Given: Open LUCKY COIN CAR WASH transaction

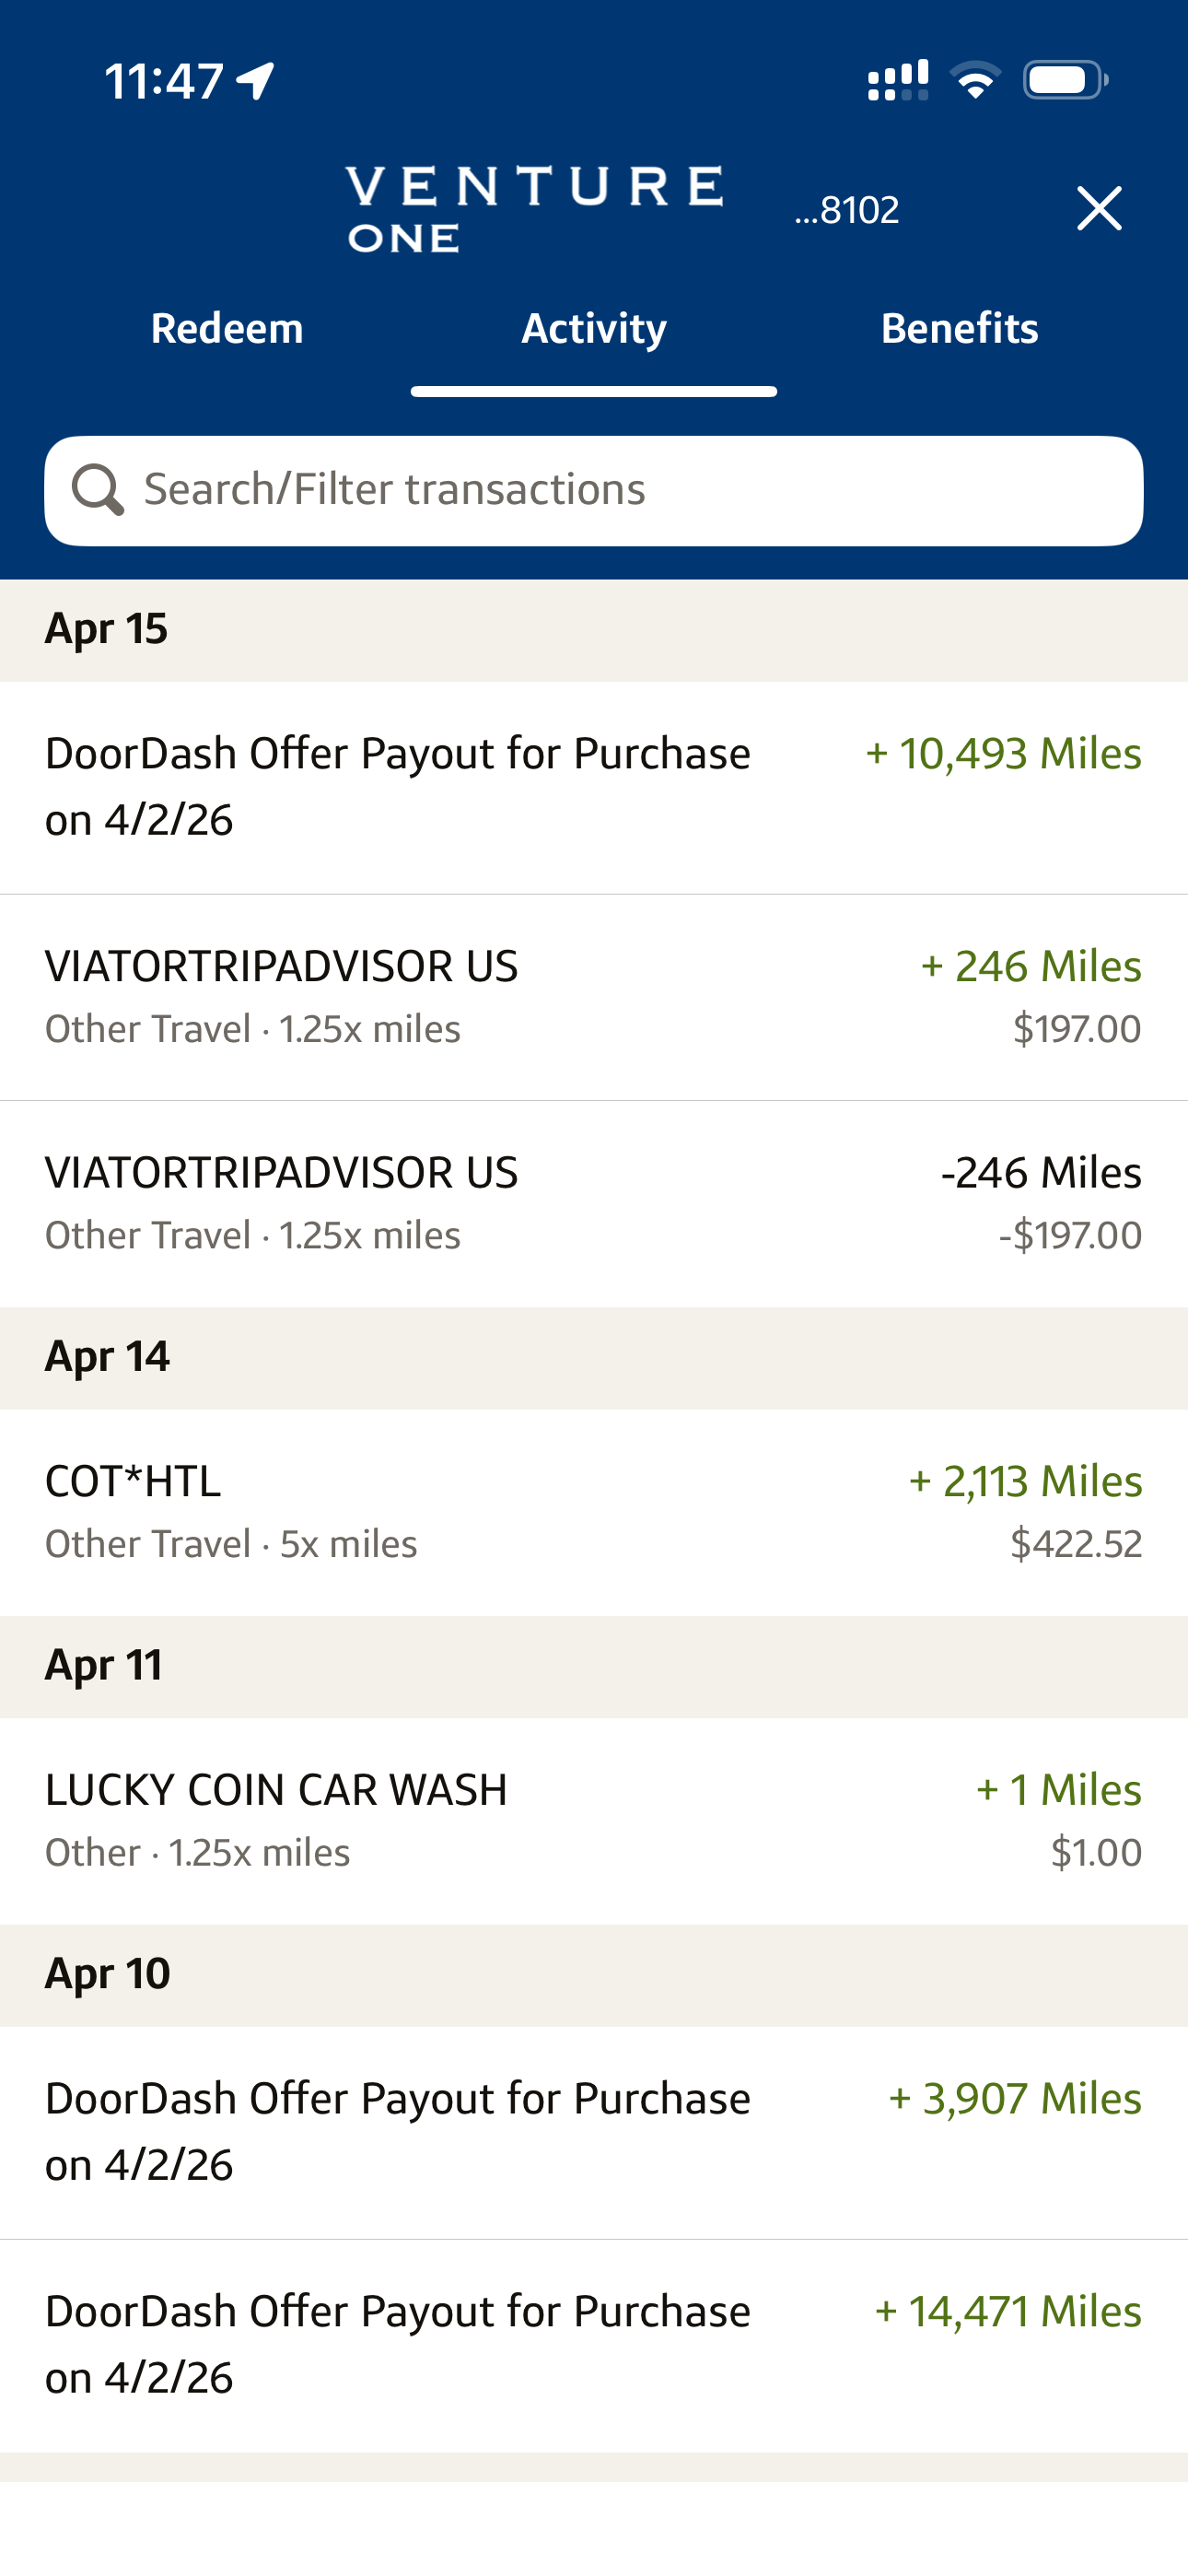Looking at the screenshot, I should [x=594, y=1820].
